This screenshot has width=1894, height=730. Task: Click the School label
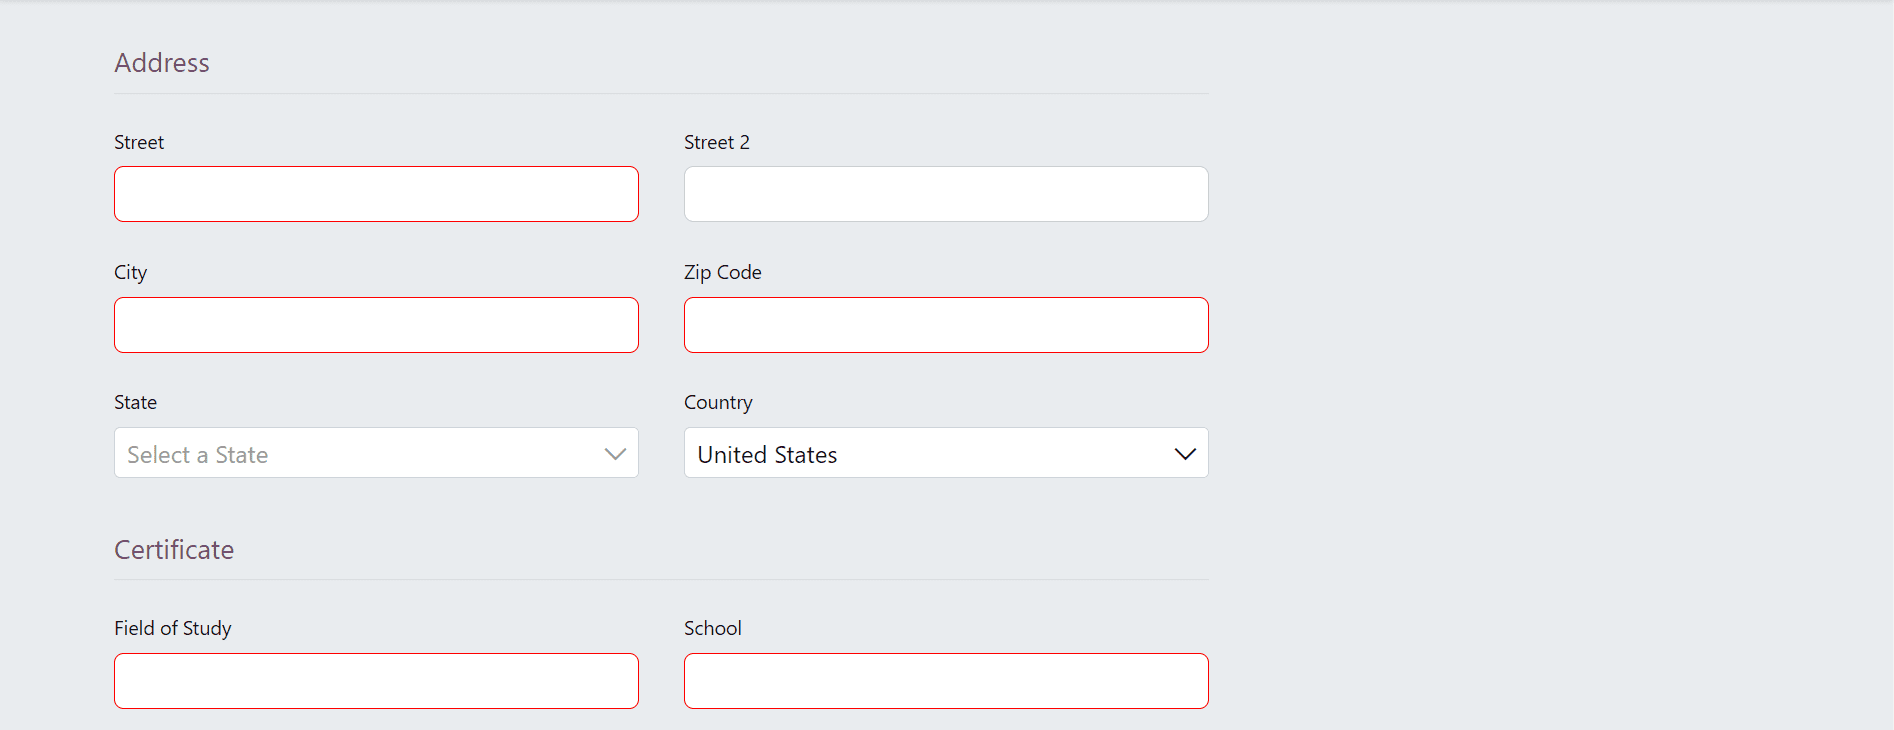click(x=712, y=628)
